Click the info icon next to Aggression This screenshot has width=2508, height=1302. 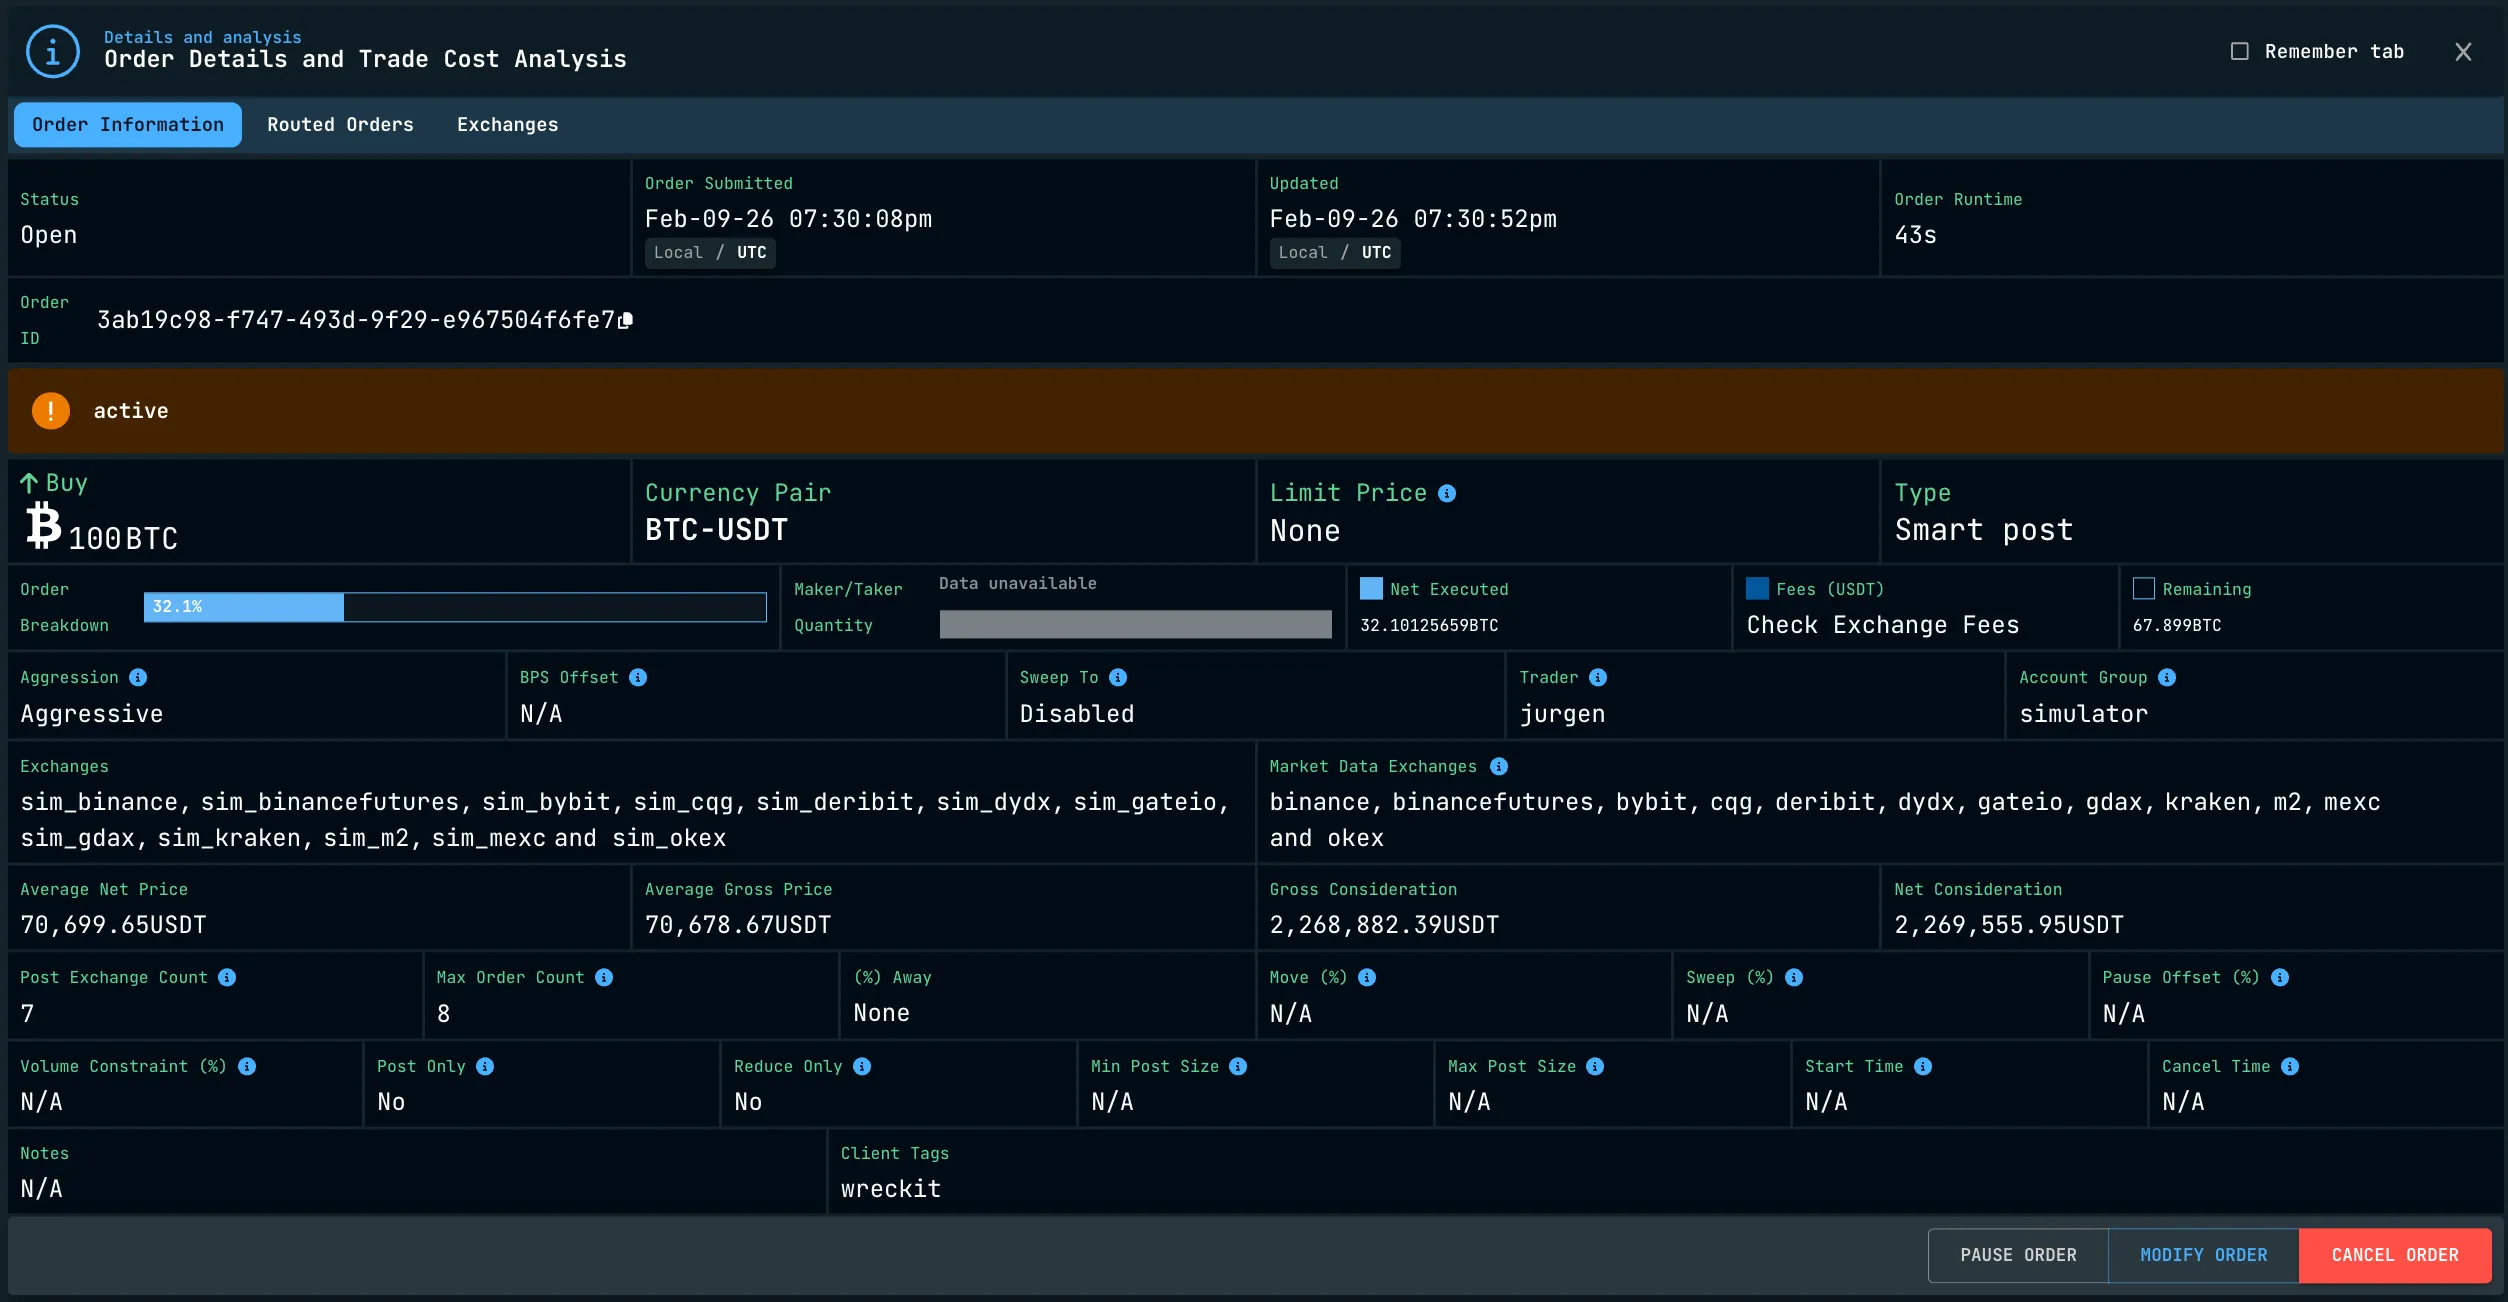tap(138, 677)
